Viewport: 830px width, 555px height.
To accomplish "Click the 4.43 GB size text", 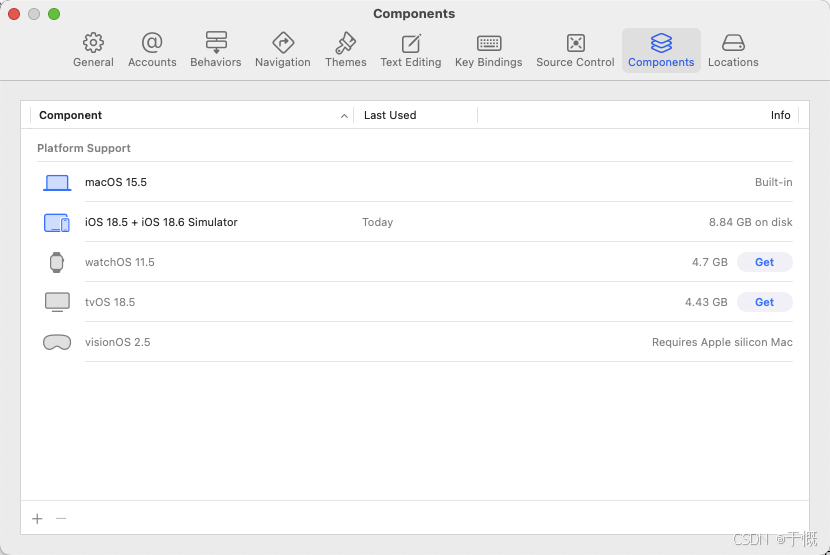I will pos(706,302).
